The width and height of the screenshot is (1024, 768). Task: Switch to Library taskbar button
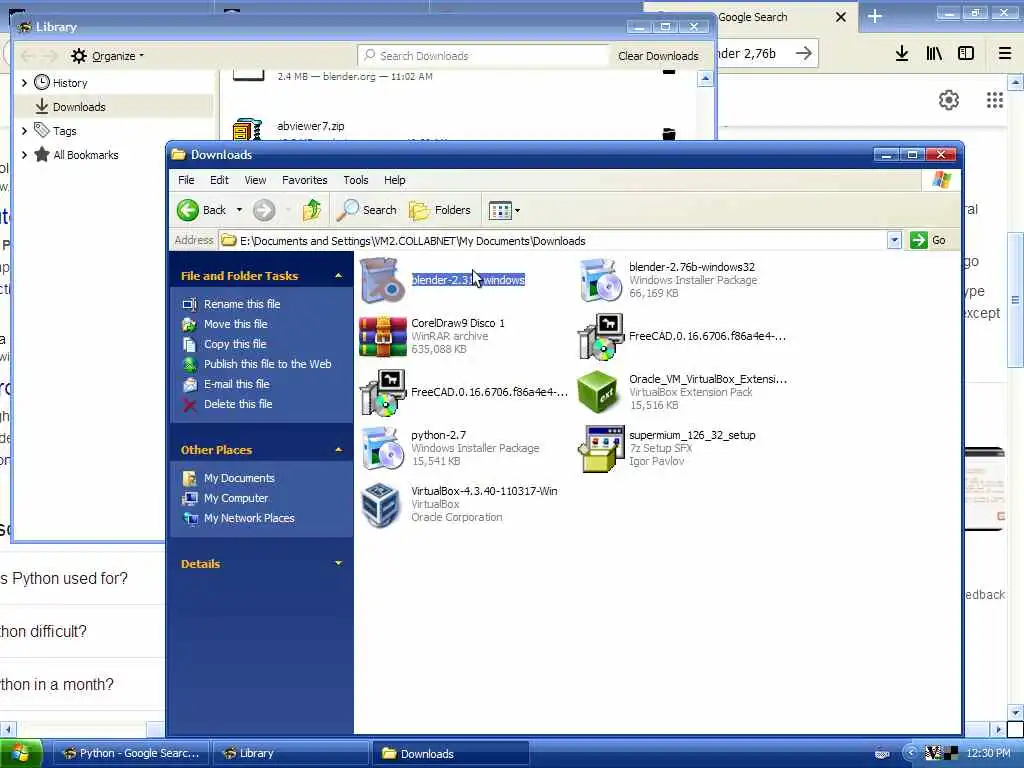click(290, 753)
